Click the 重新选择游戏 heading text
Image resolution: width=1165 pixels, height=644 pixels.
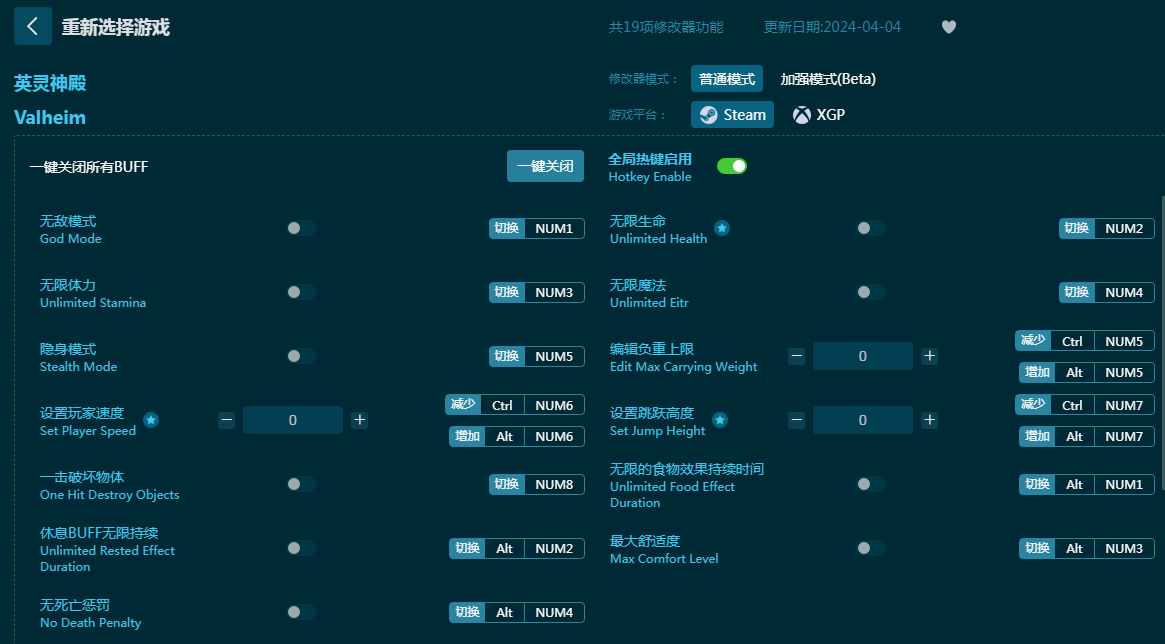[115, 27]
